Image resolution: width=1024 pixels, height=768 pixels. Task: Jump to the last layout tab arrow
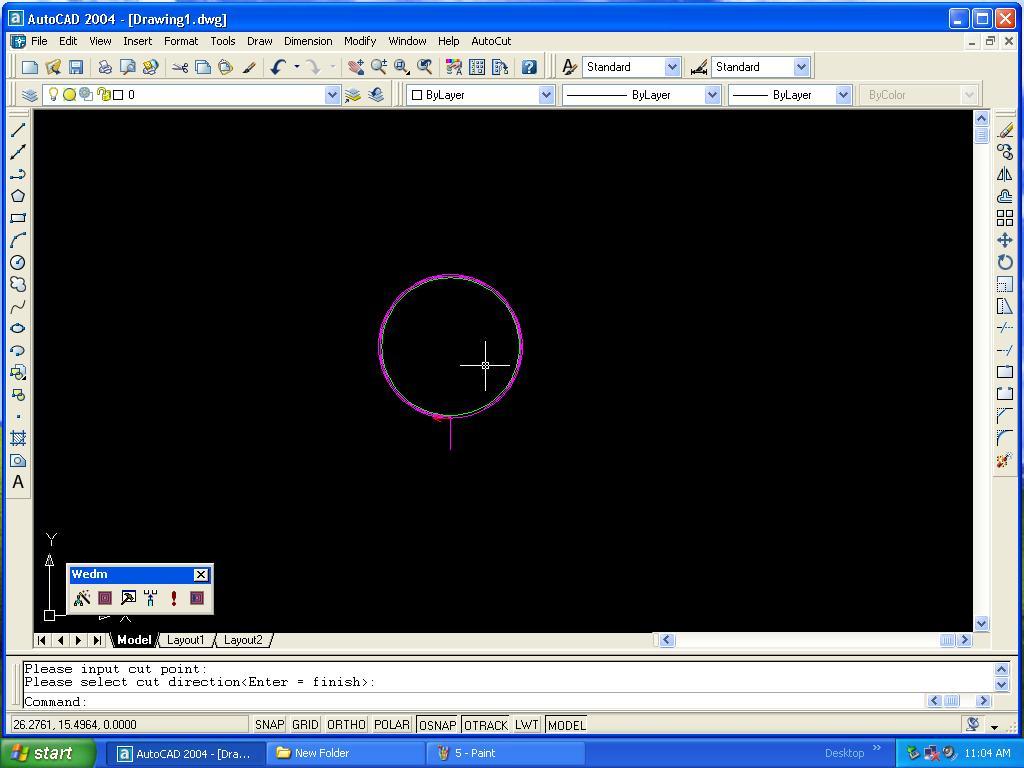coord(97,640)
